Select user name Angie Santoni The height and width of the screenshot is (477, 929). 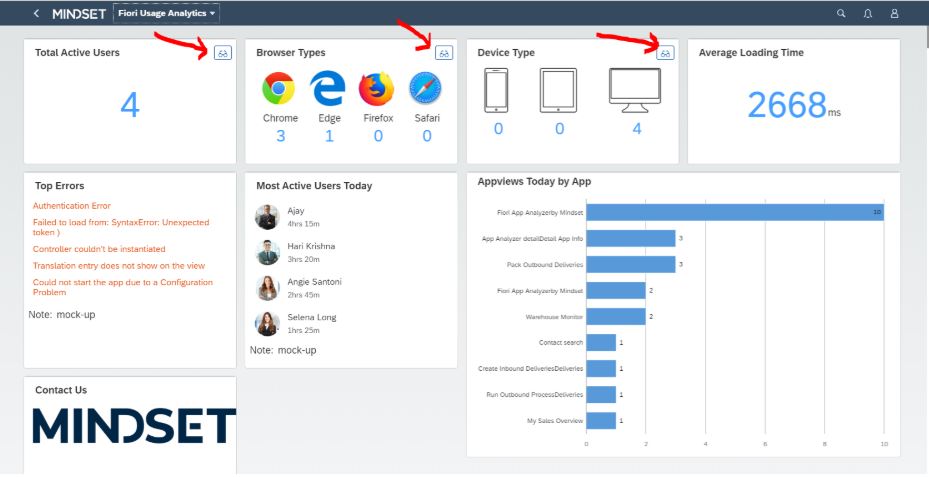(x=315, y=281)
